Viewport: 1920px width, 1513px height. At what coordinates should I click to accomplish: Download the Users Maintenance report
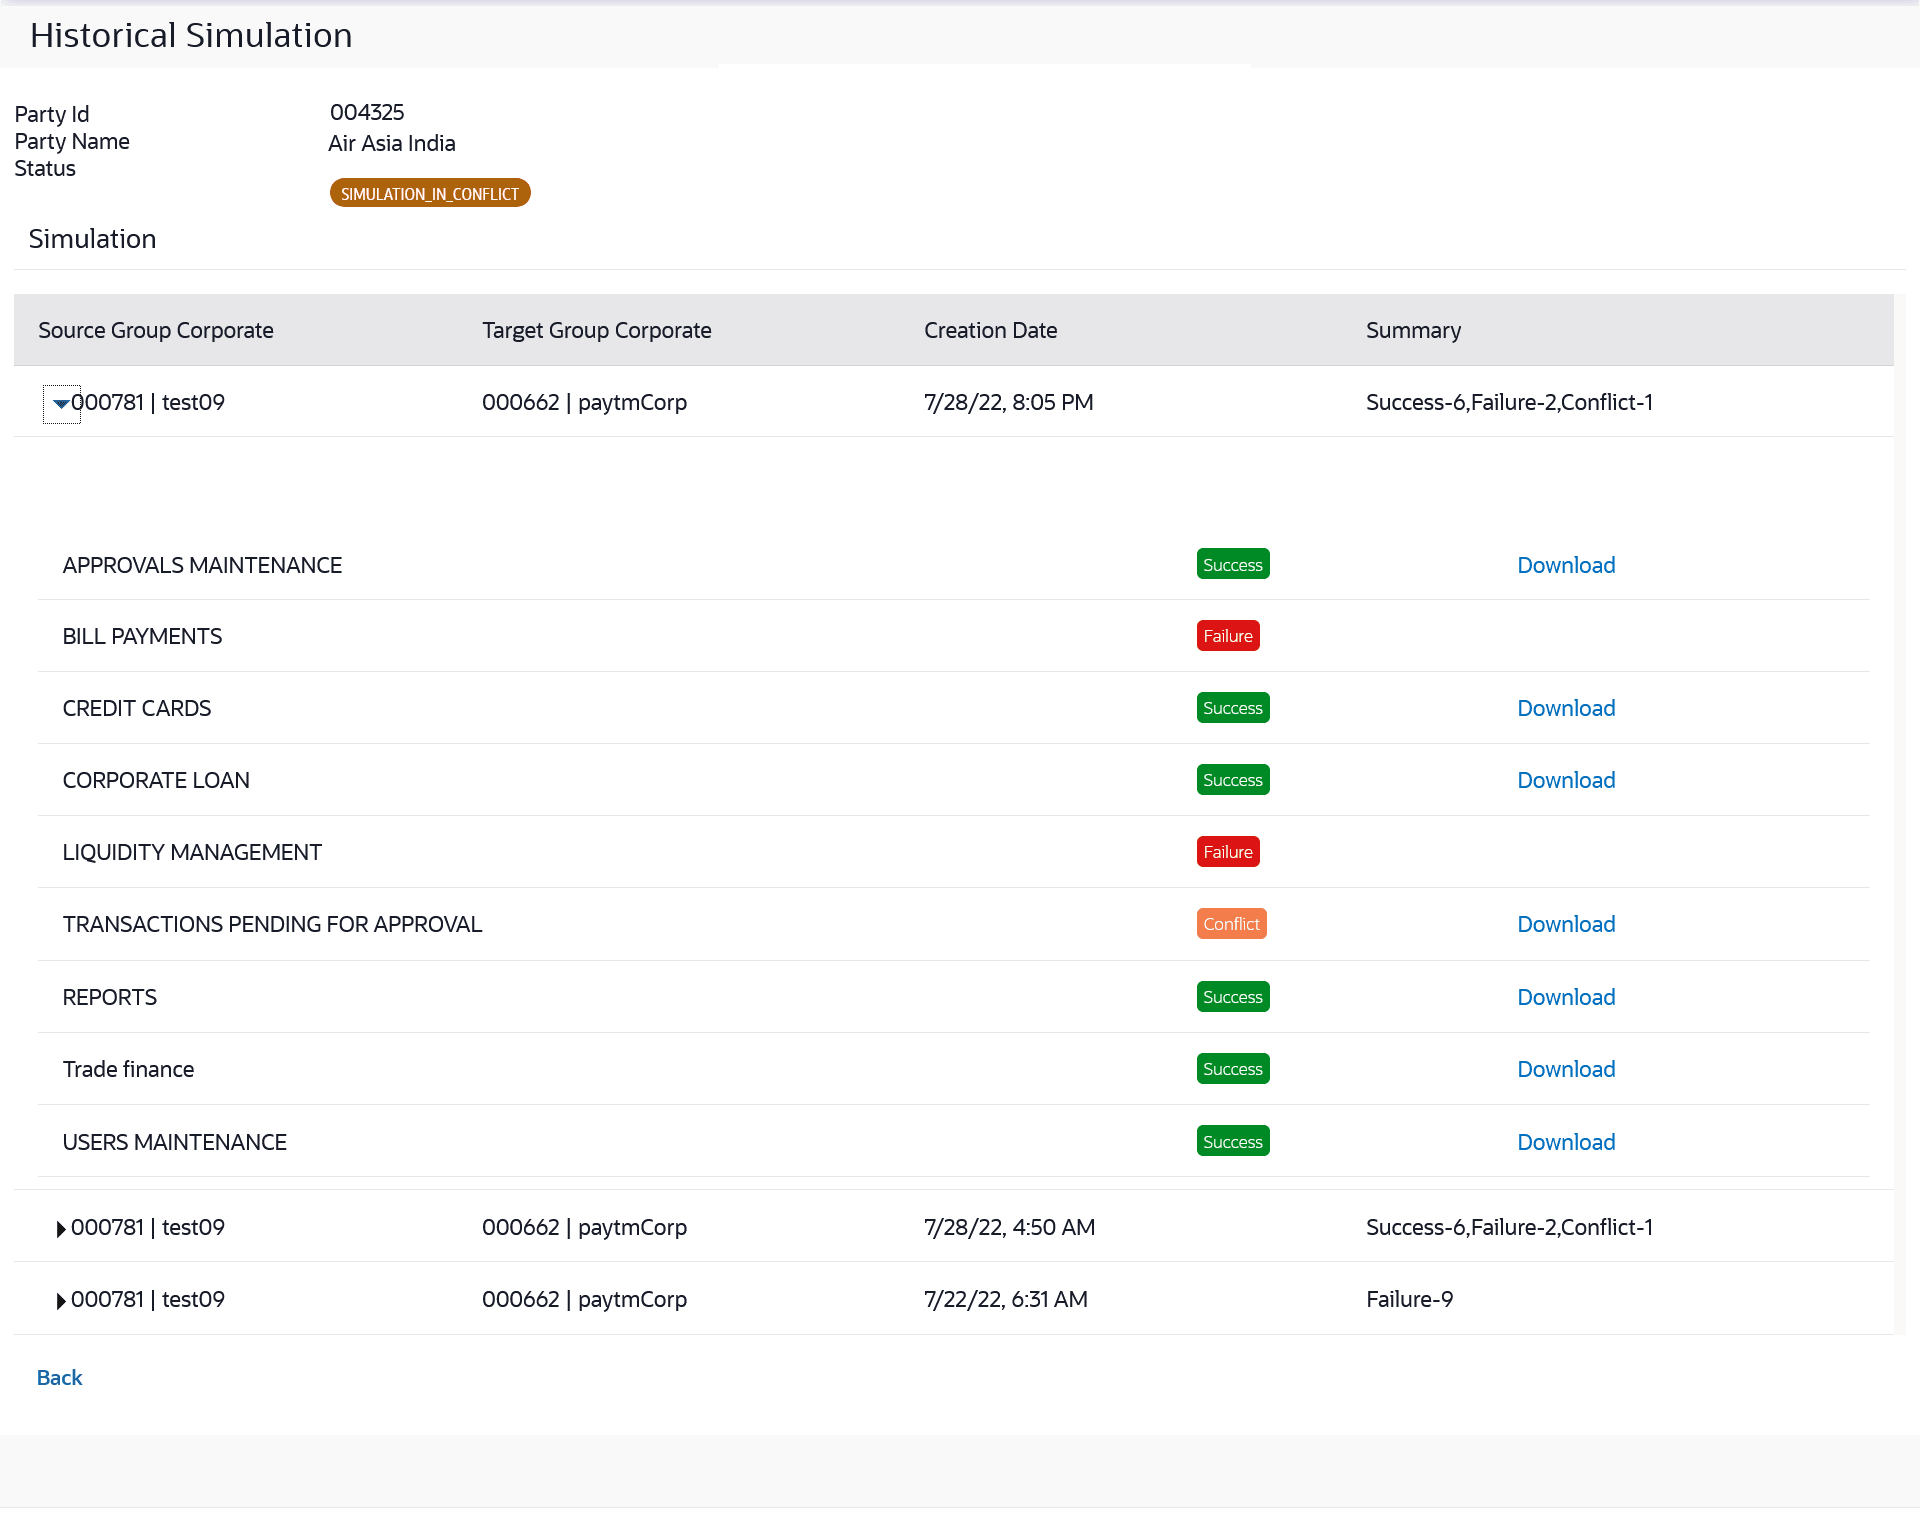1565,1142
